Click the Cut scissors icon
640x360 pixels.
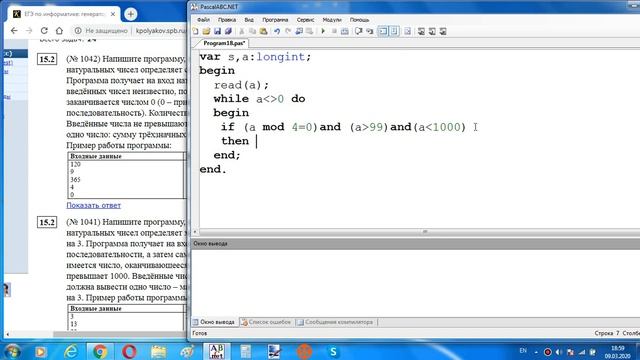coord(242,31)
